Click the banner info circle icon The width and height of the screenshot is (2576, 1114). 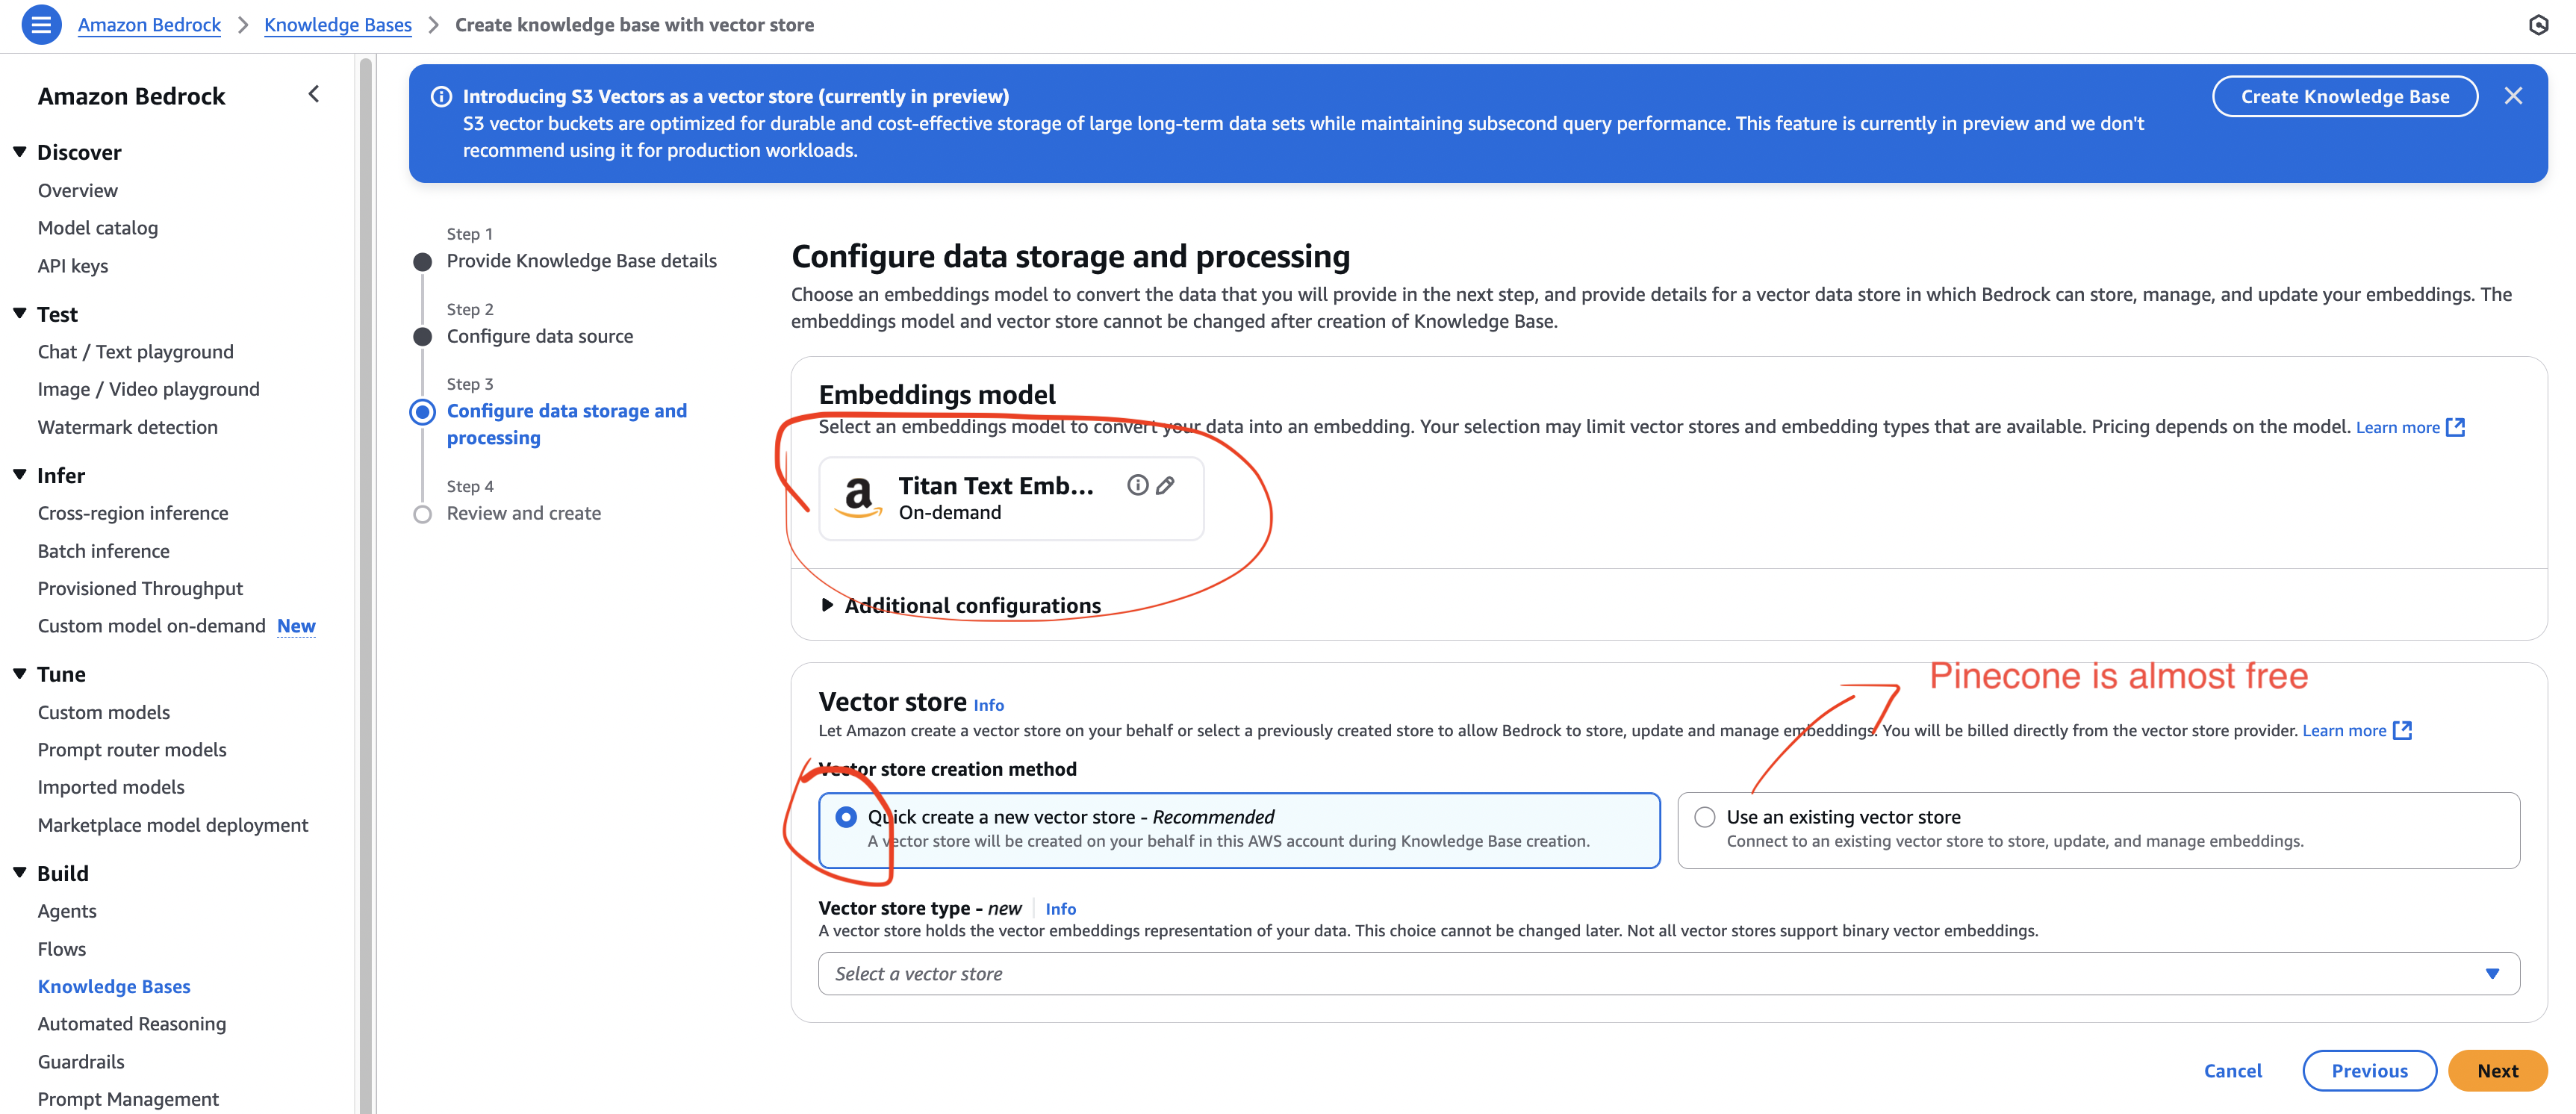tap(441, 97)
